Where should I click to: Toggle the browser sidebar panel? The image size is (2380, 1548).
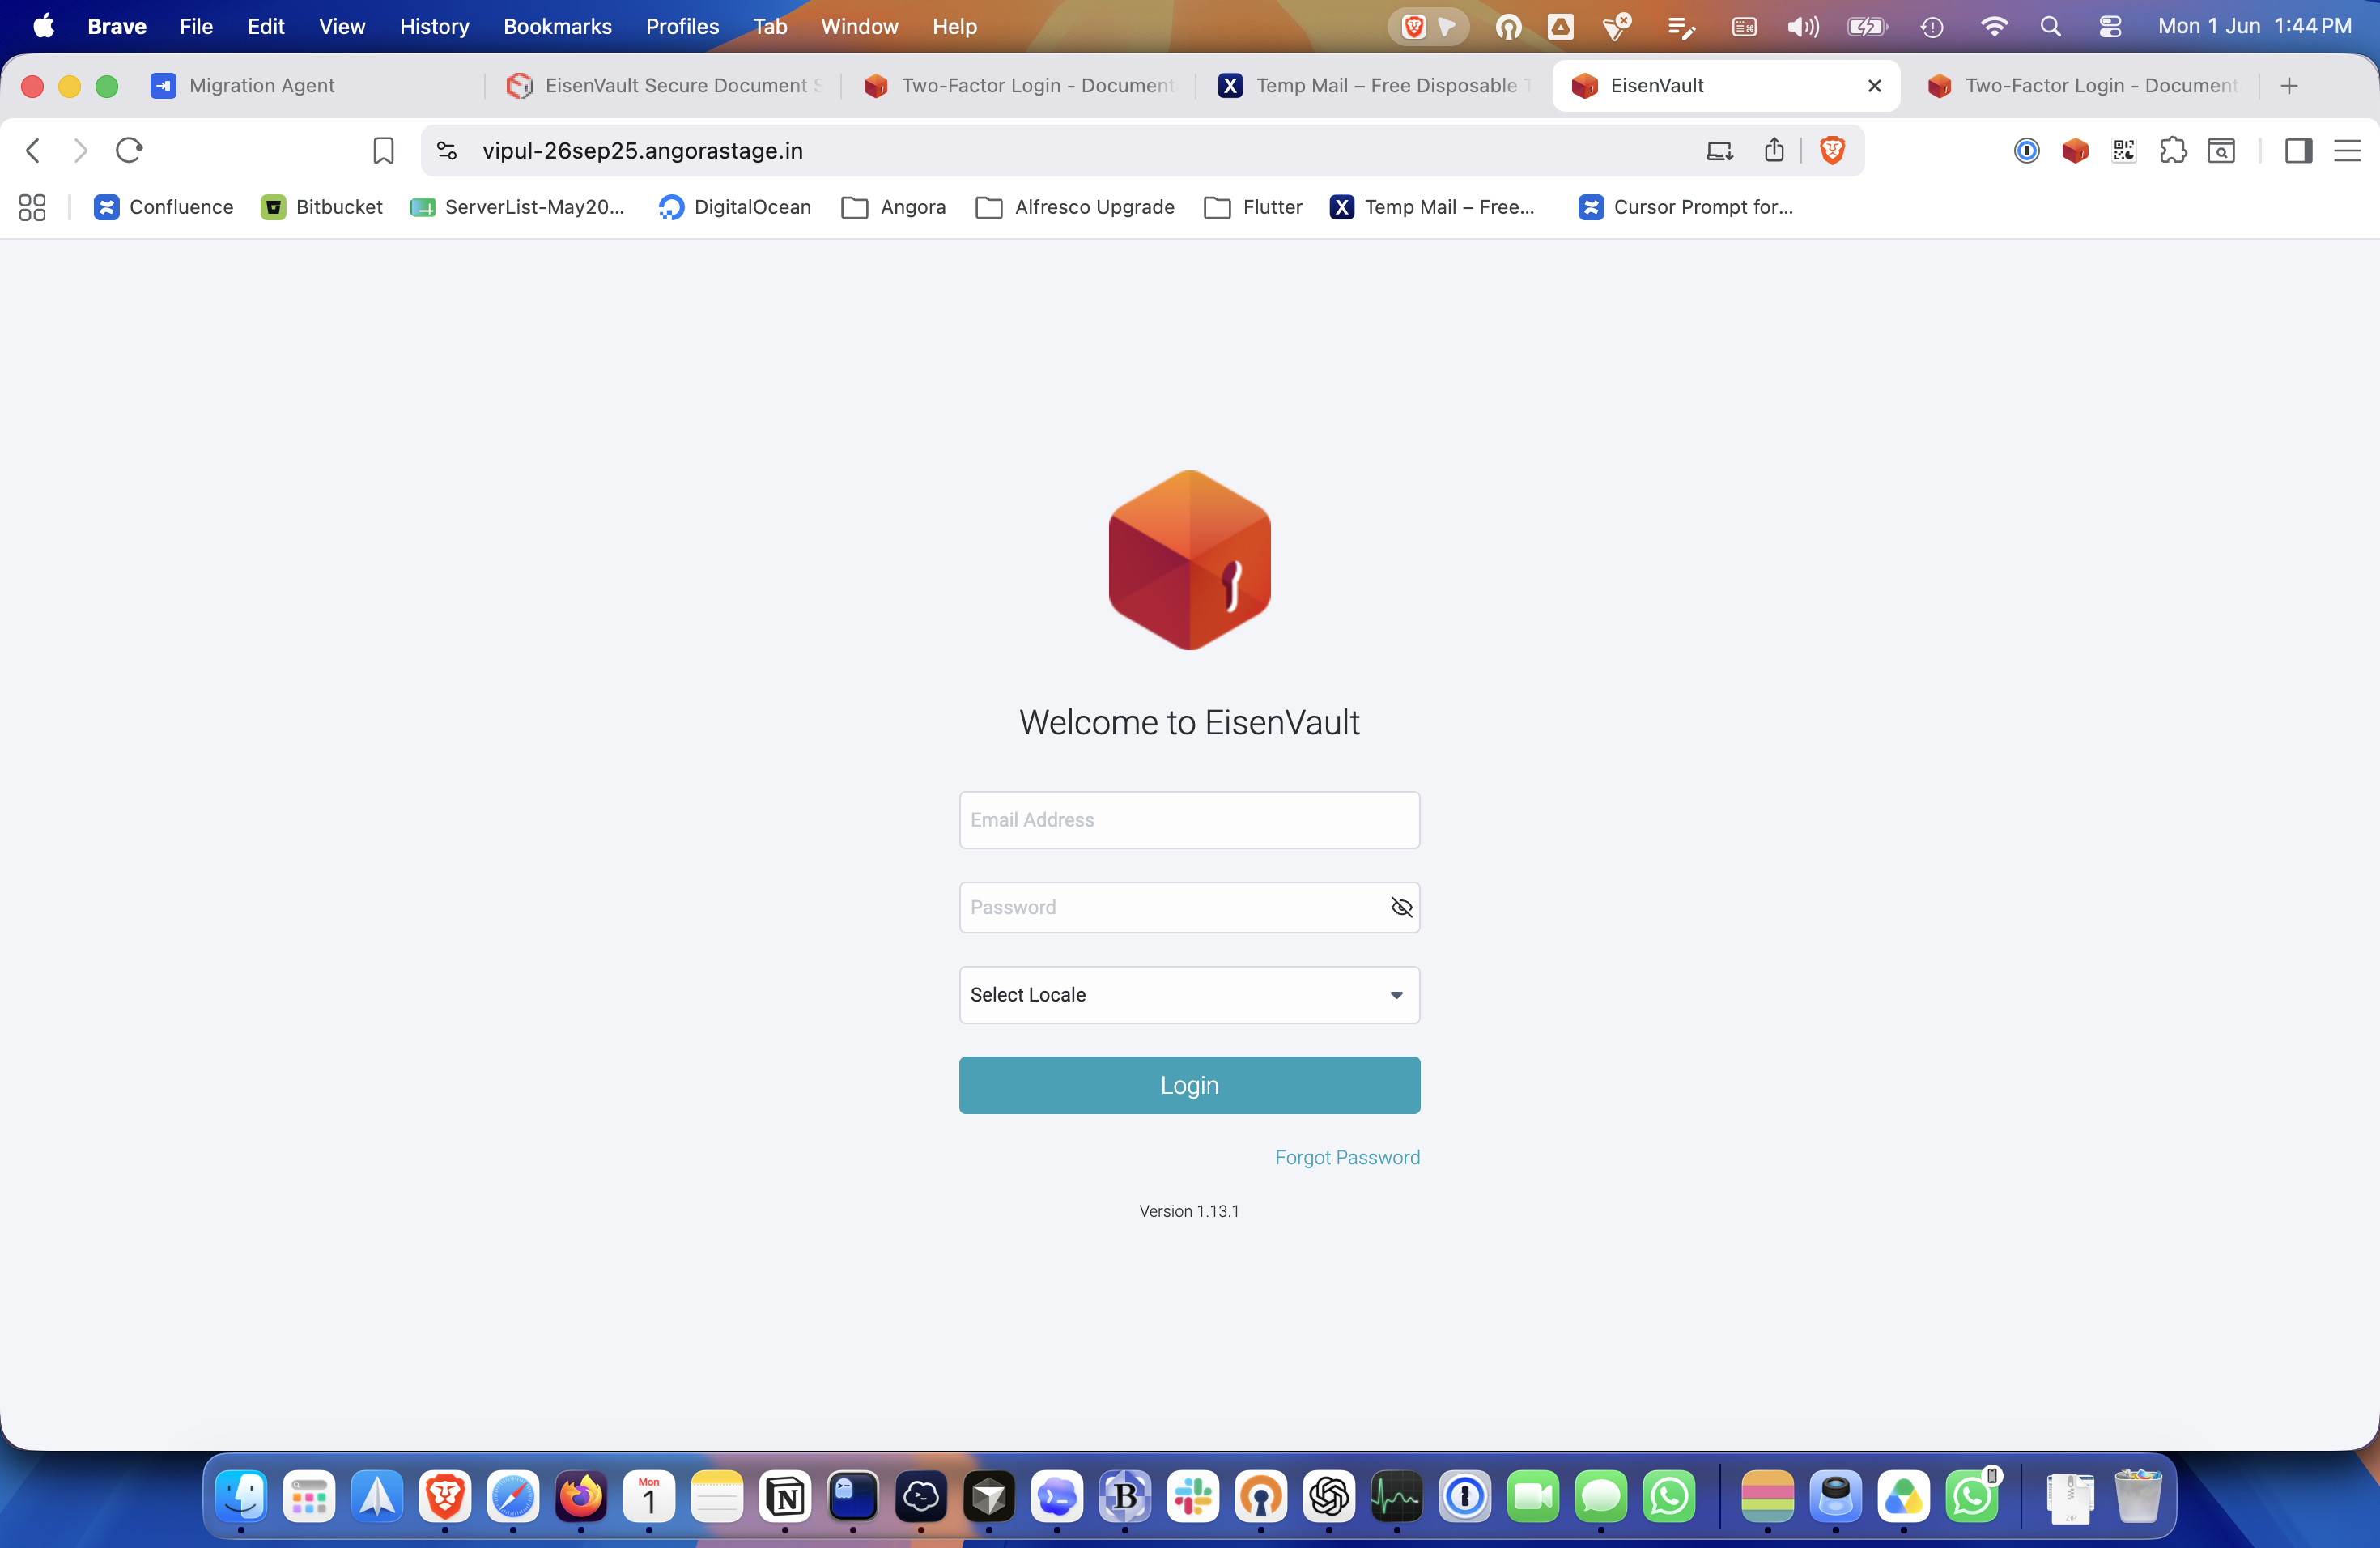point(2298,151)
